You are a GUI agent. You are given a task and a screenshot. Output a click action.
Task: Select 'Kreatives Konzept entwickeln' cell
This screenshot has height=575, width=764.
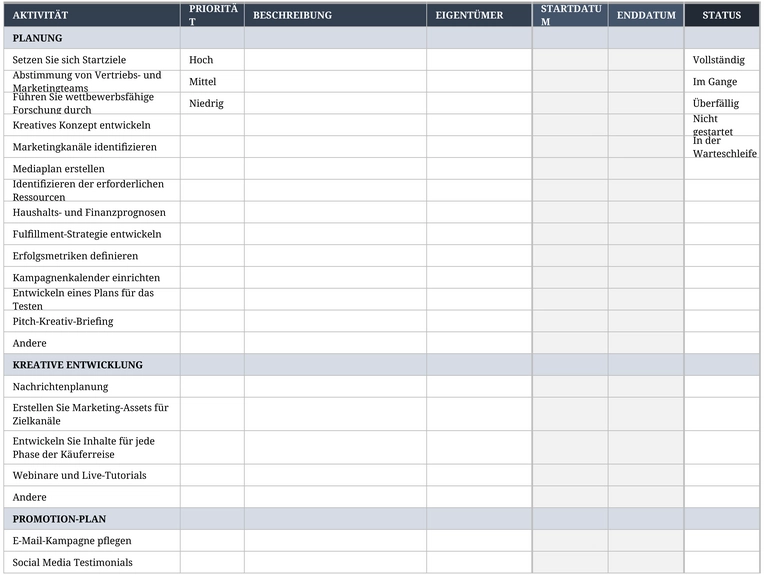(92, 125)
